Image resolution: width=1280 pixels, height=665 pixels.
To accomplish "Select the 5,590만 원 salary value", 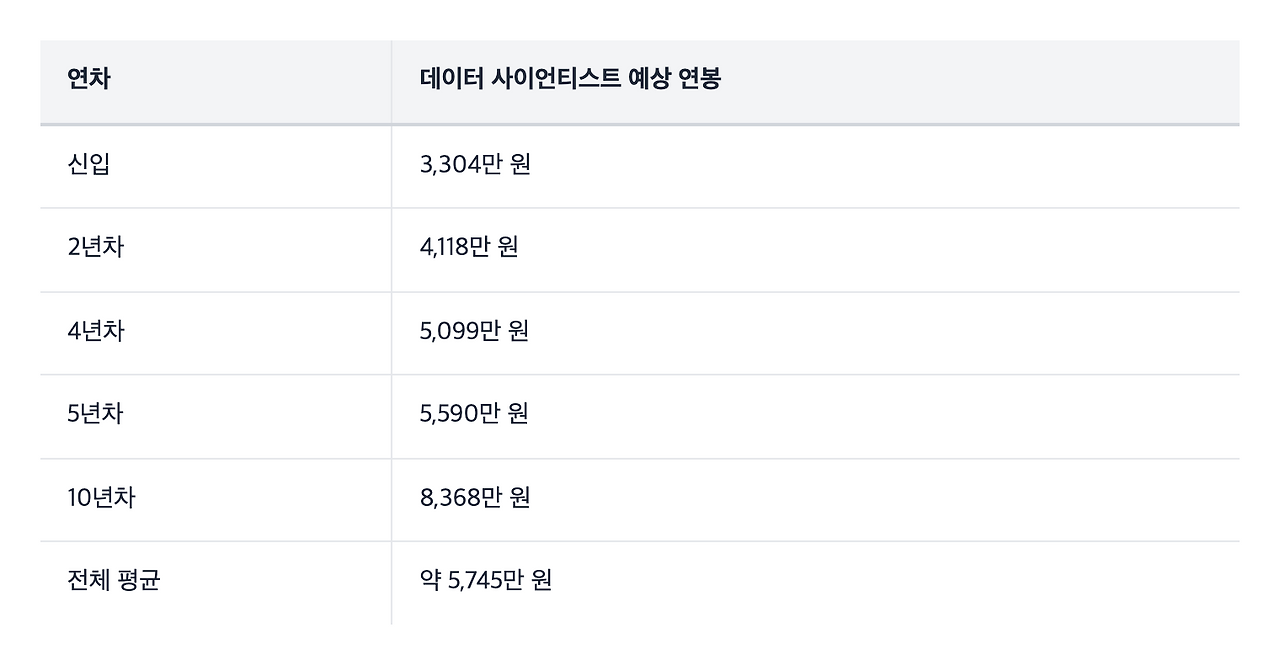I will click(474, 414).
